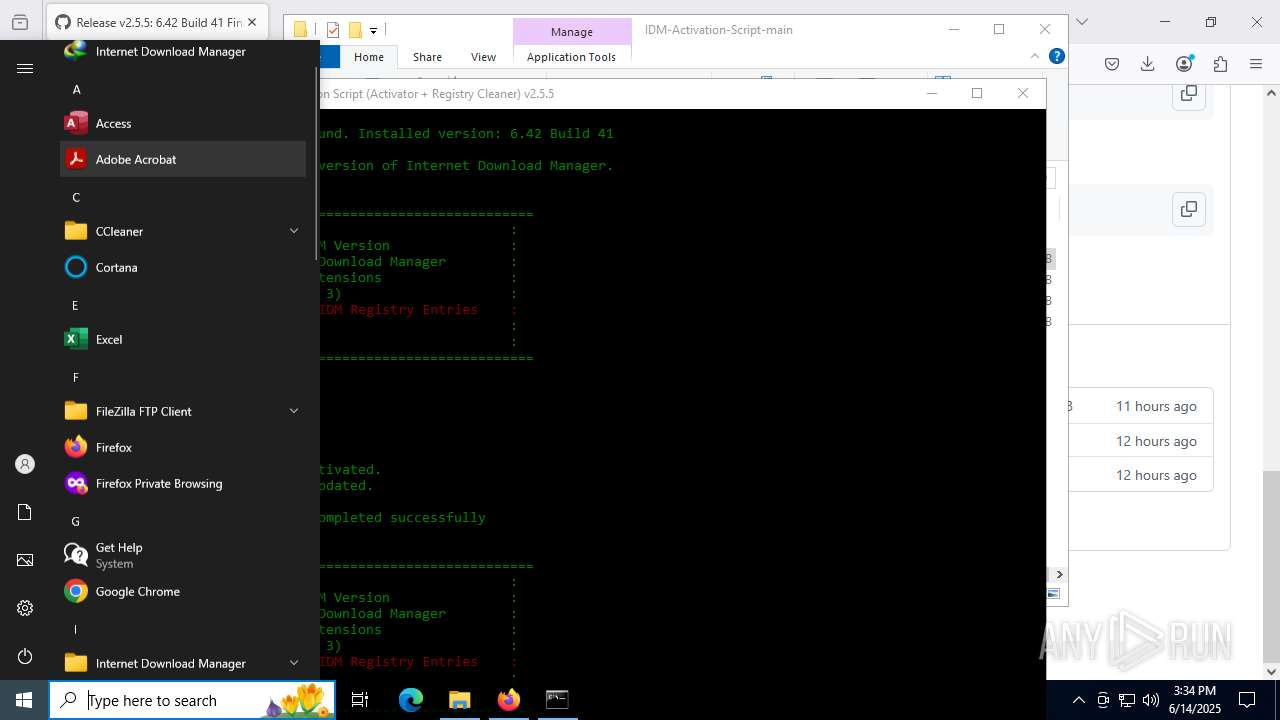Launch Excel from the app list
The width and height of the screenshot is (1280, 720).
183,339
